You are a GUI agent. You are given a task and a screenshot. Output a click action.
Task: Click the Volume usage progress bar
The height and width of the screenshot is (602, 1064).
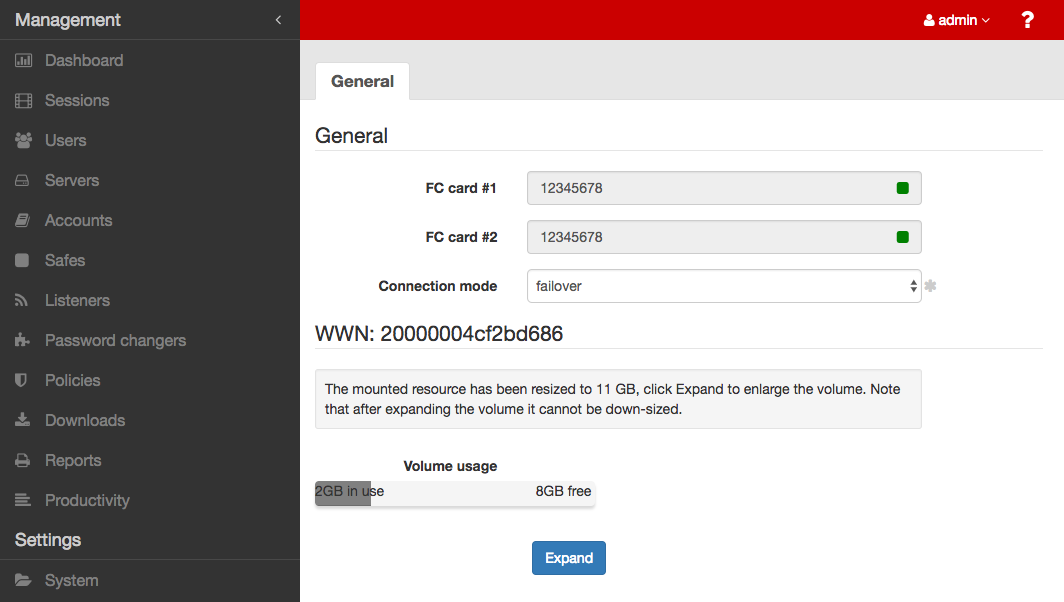coord(455,492)
